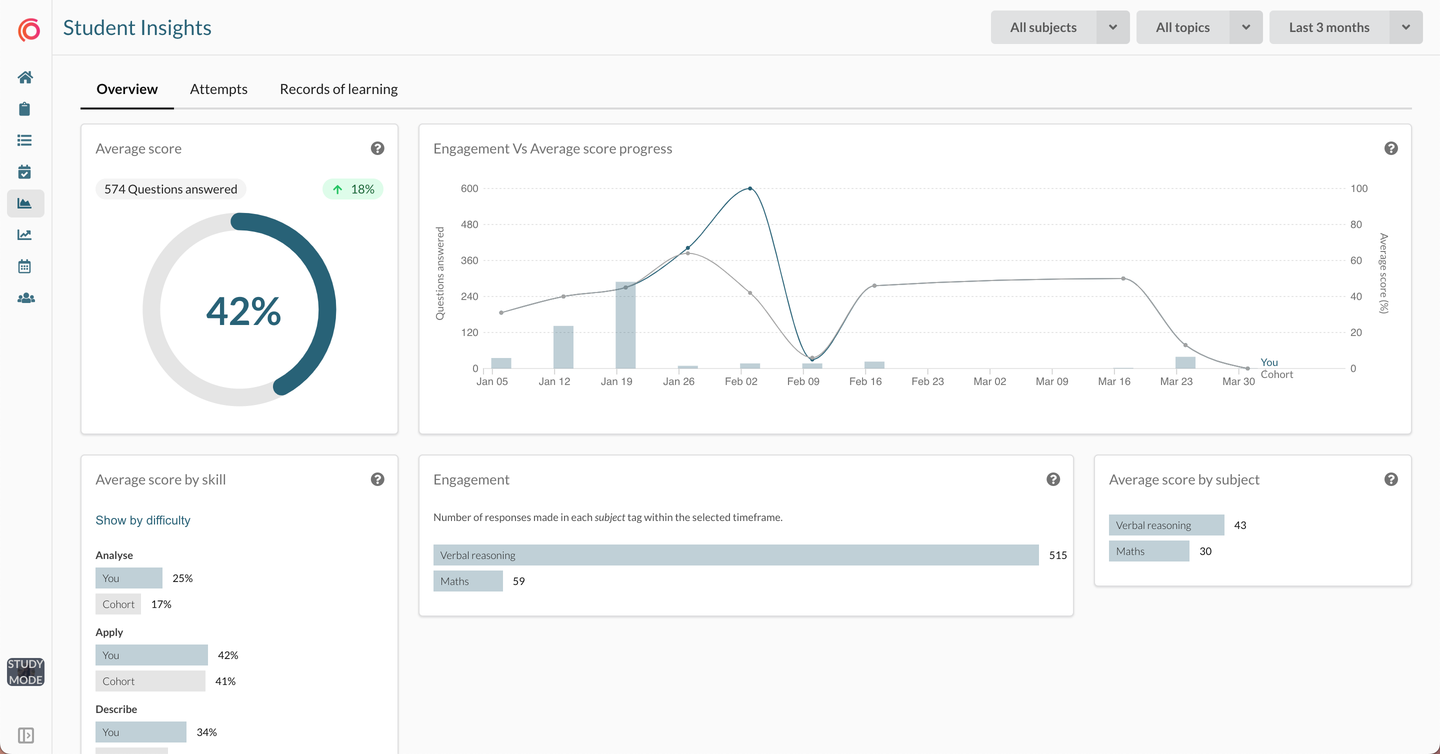Open the clipboard icon in sidebar
The height and width of the screenshot is (754, 1440).
tap(25, 109)
